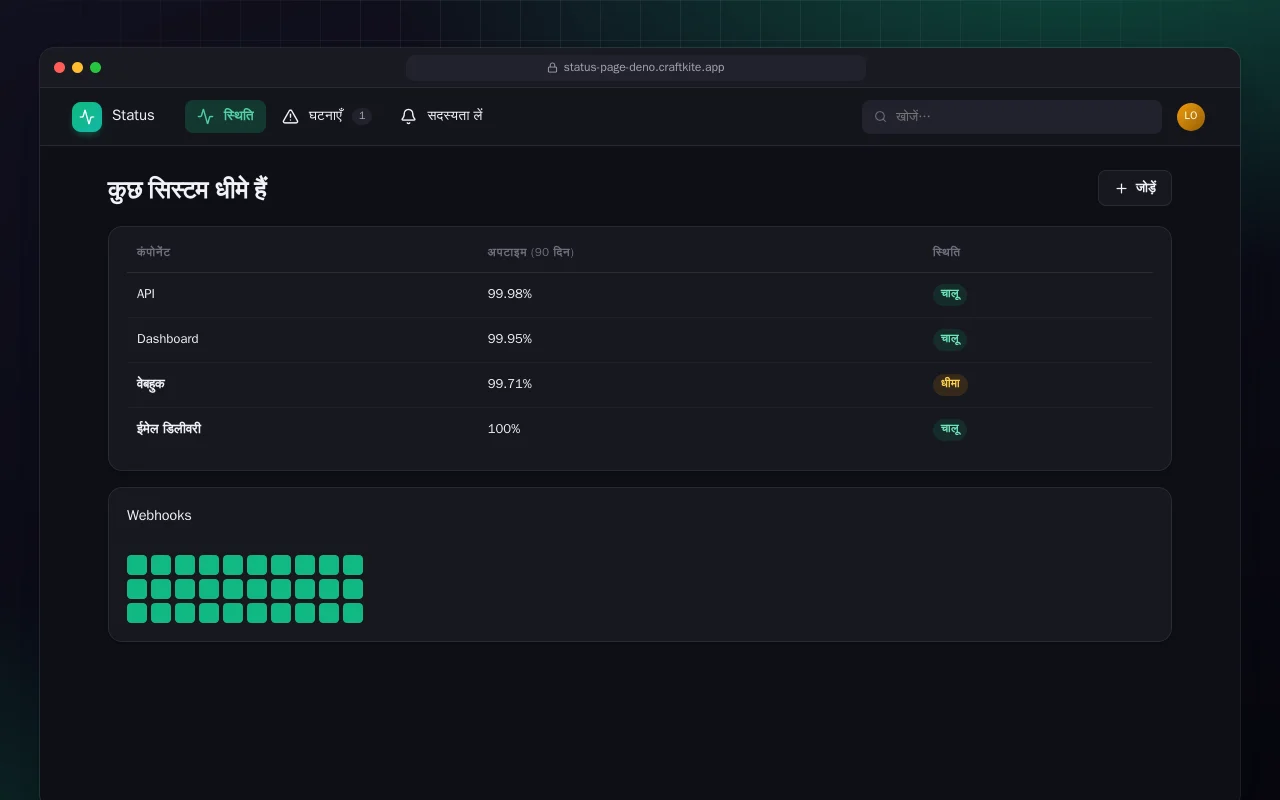This screenshot has height=800, width=1280.
Task: Click the pulse icon in the स्थिति tab
Action: point(206,117)
